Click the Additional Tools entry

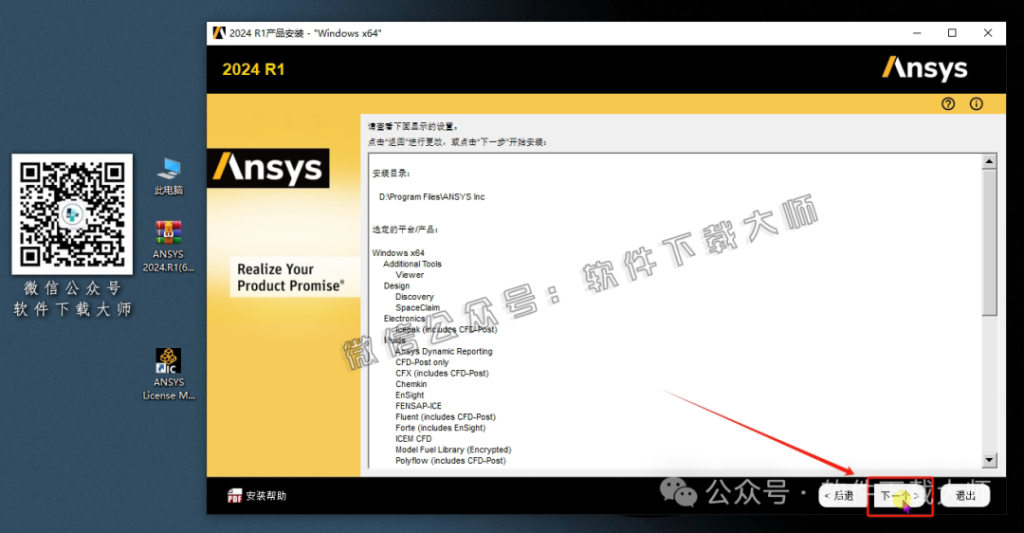coord(412,264)
